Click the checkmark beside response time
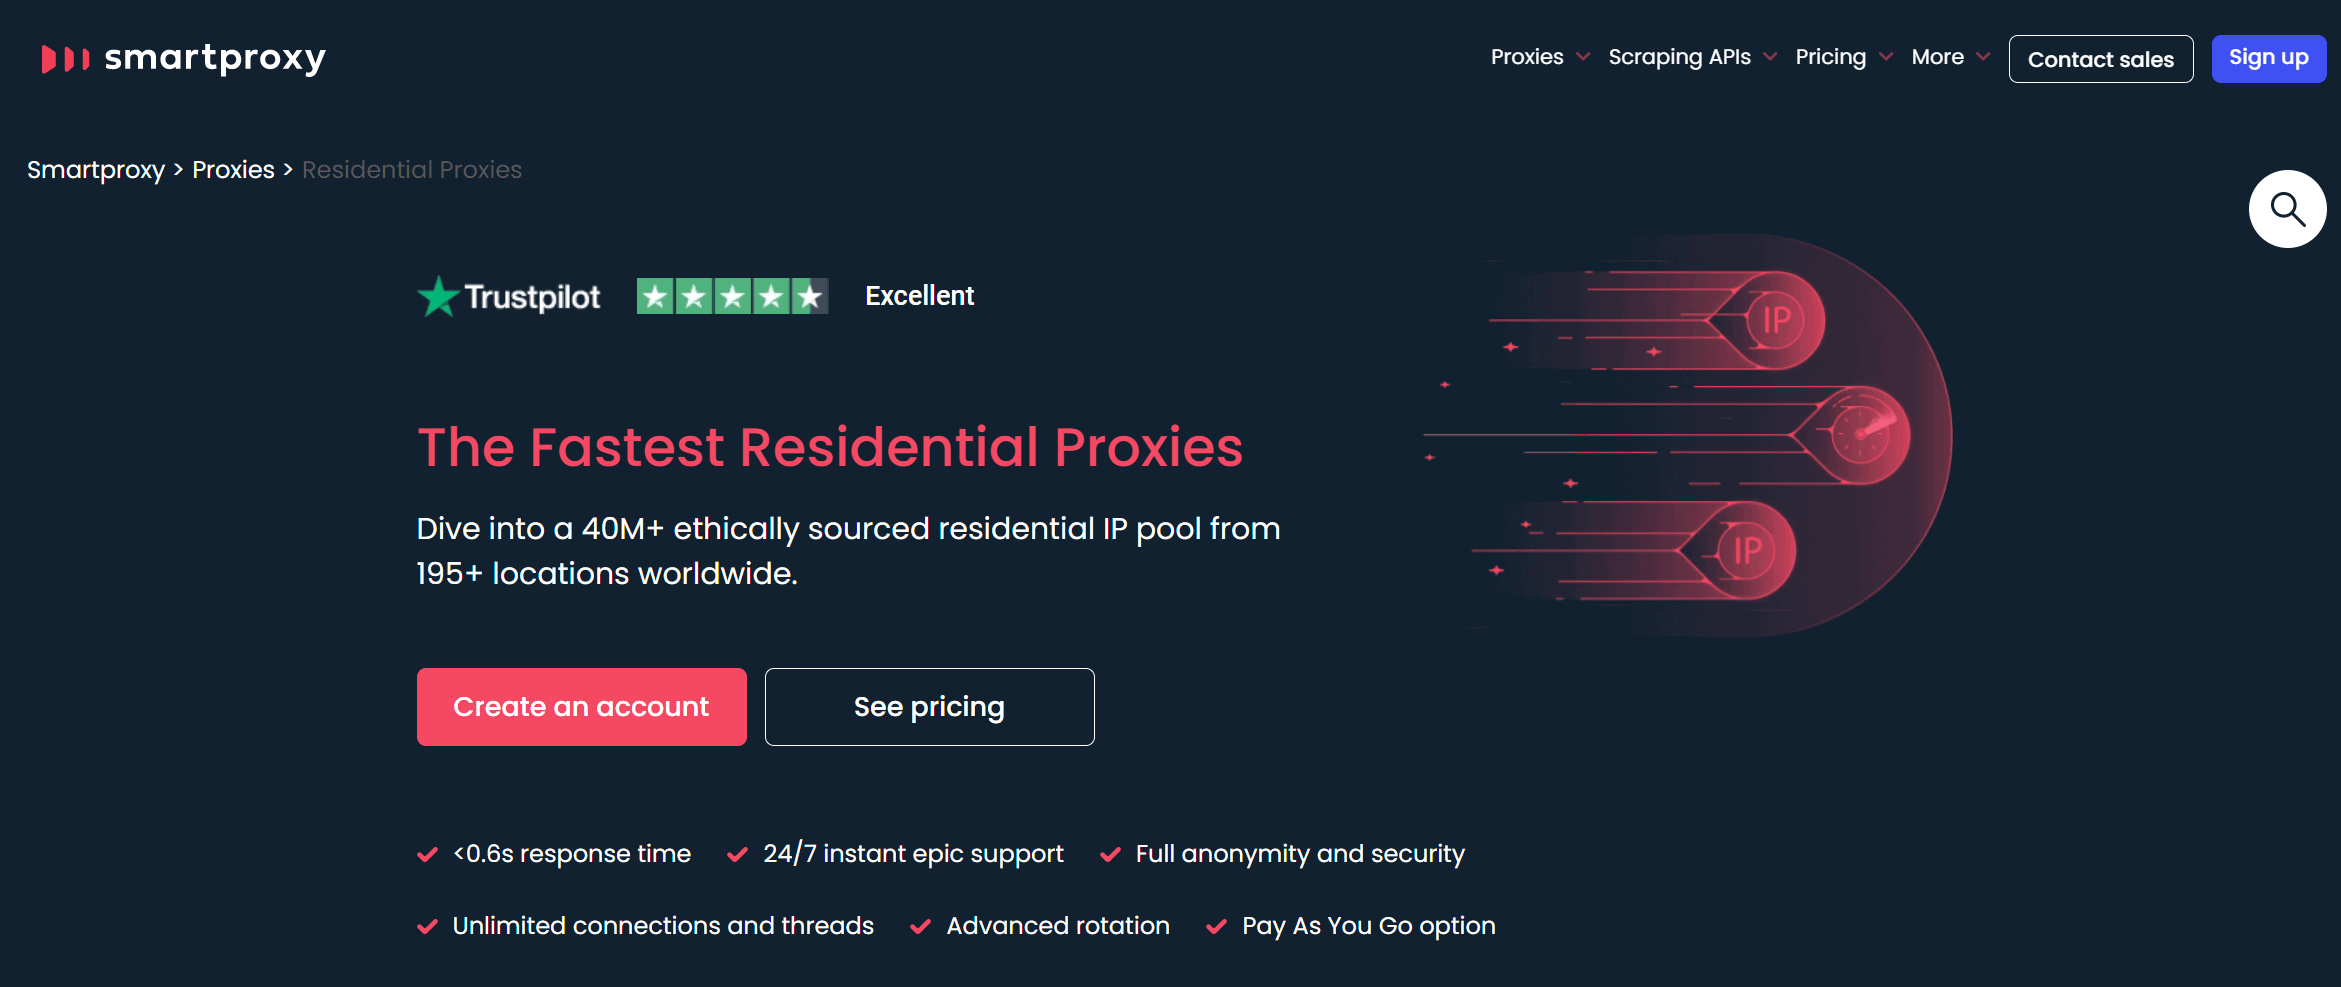The height and width of the screenshot is (987, 2341). coord(427,855)
